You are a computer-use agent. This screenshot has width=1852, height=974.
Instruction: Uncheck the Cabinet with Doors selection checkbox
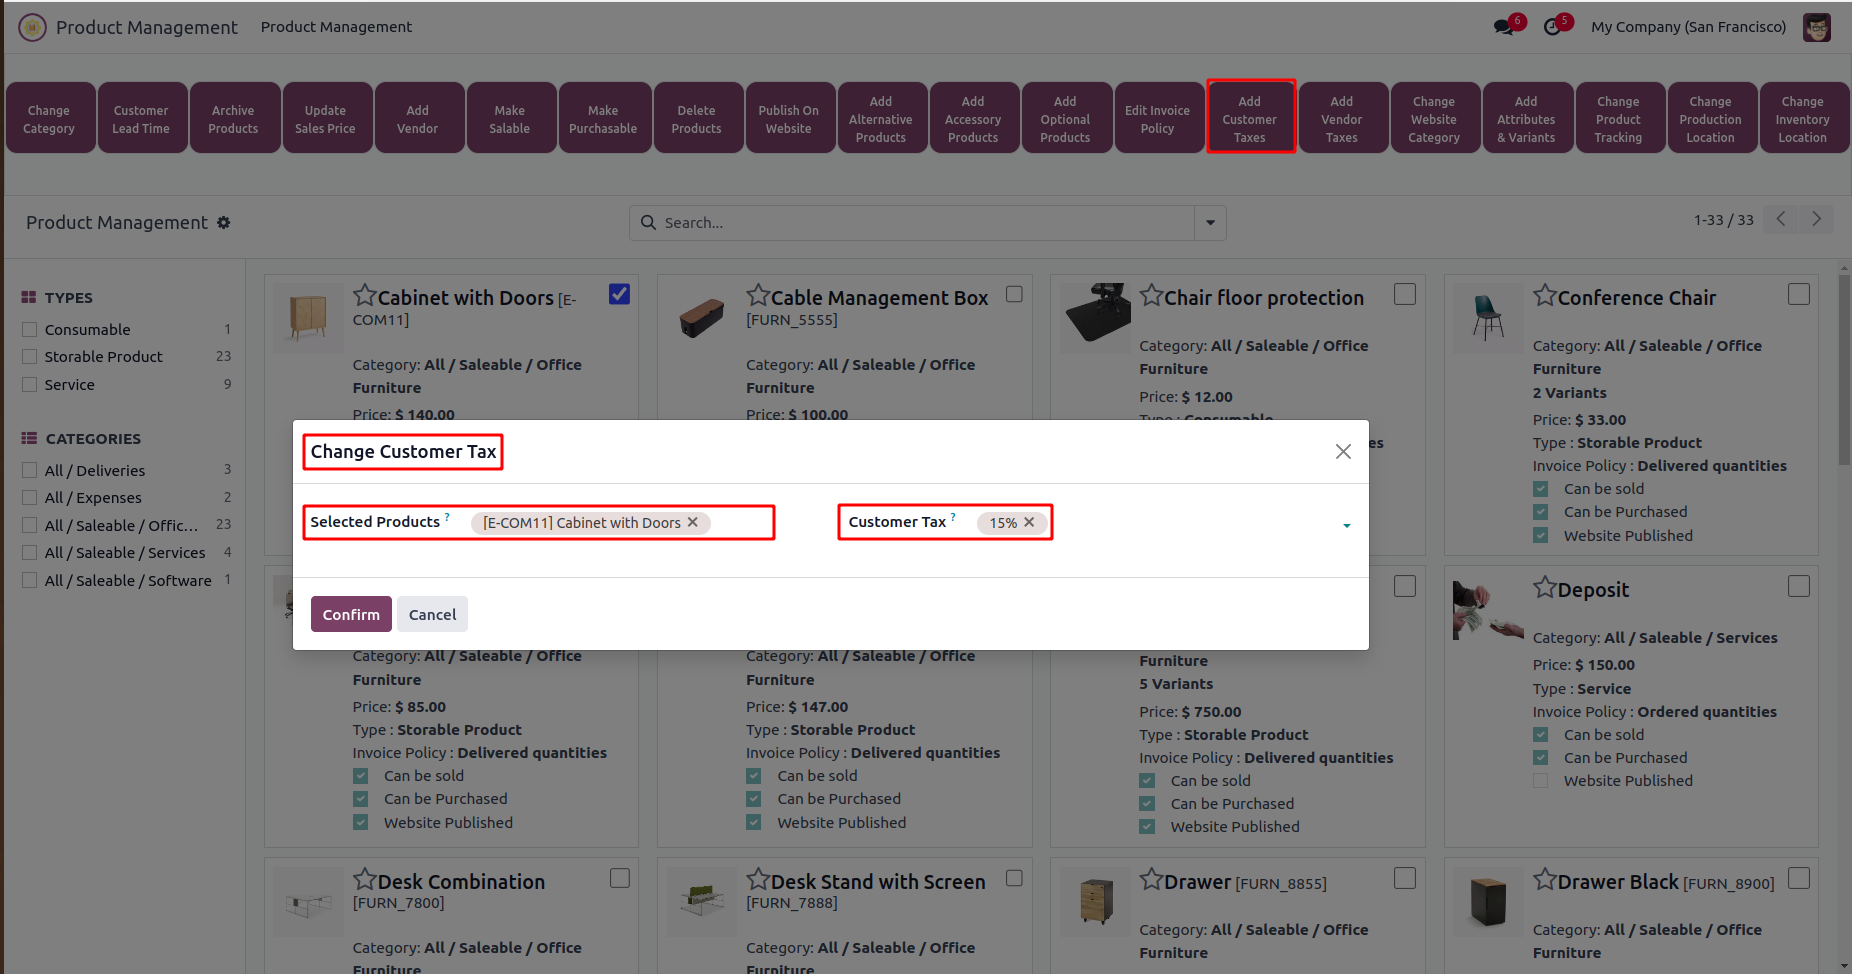(620, 294)
